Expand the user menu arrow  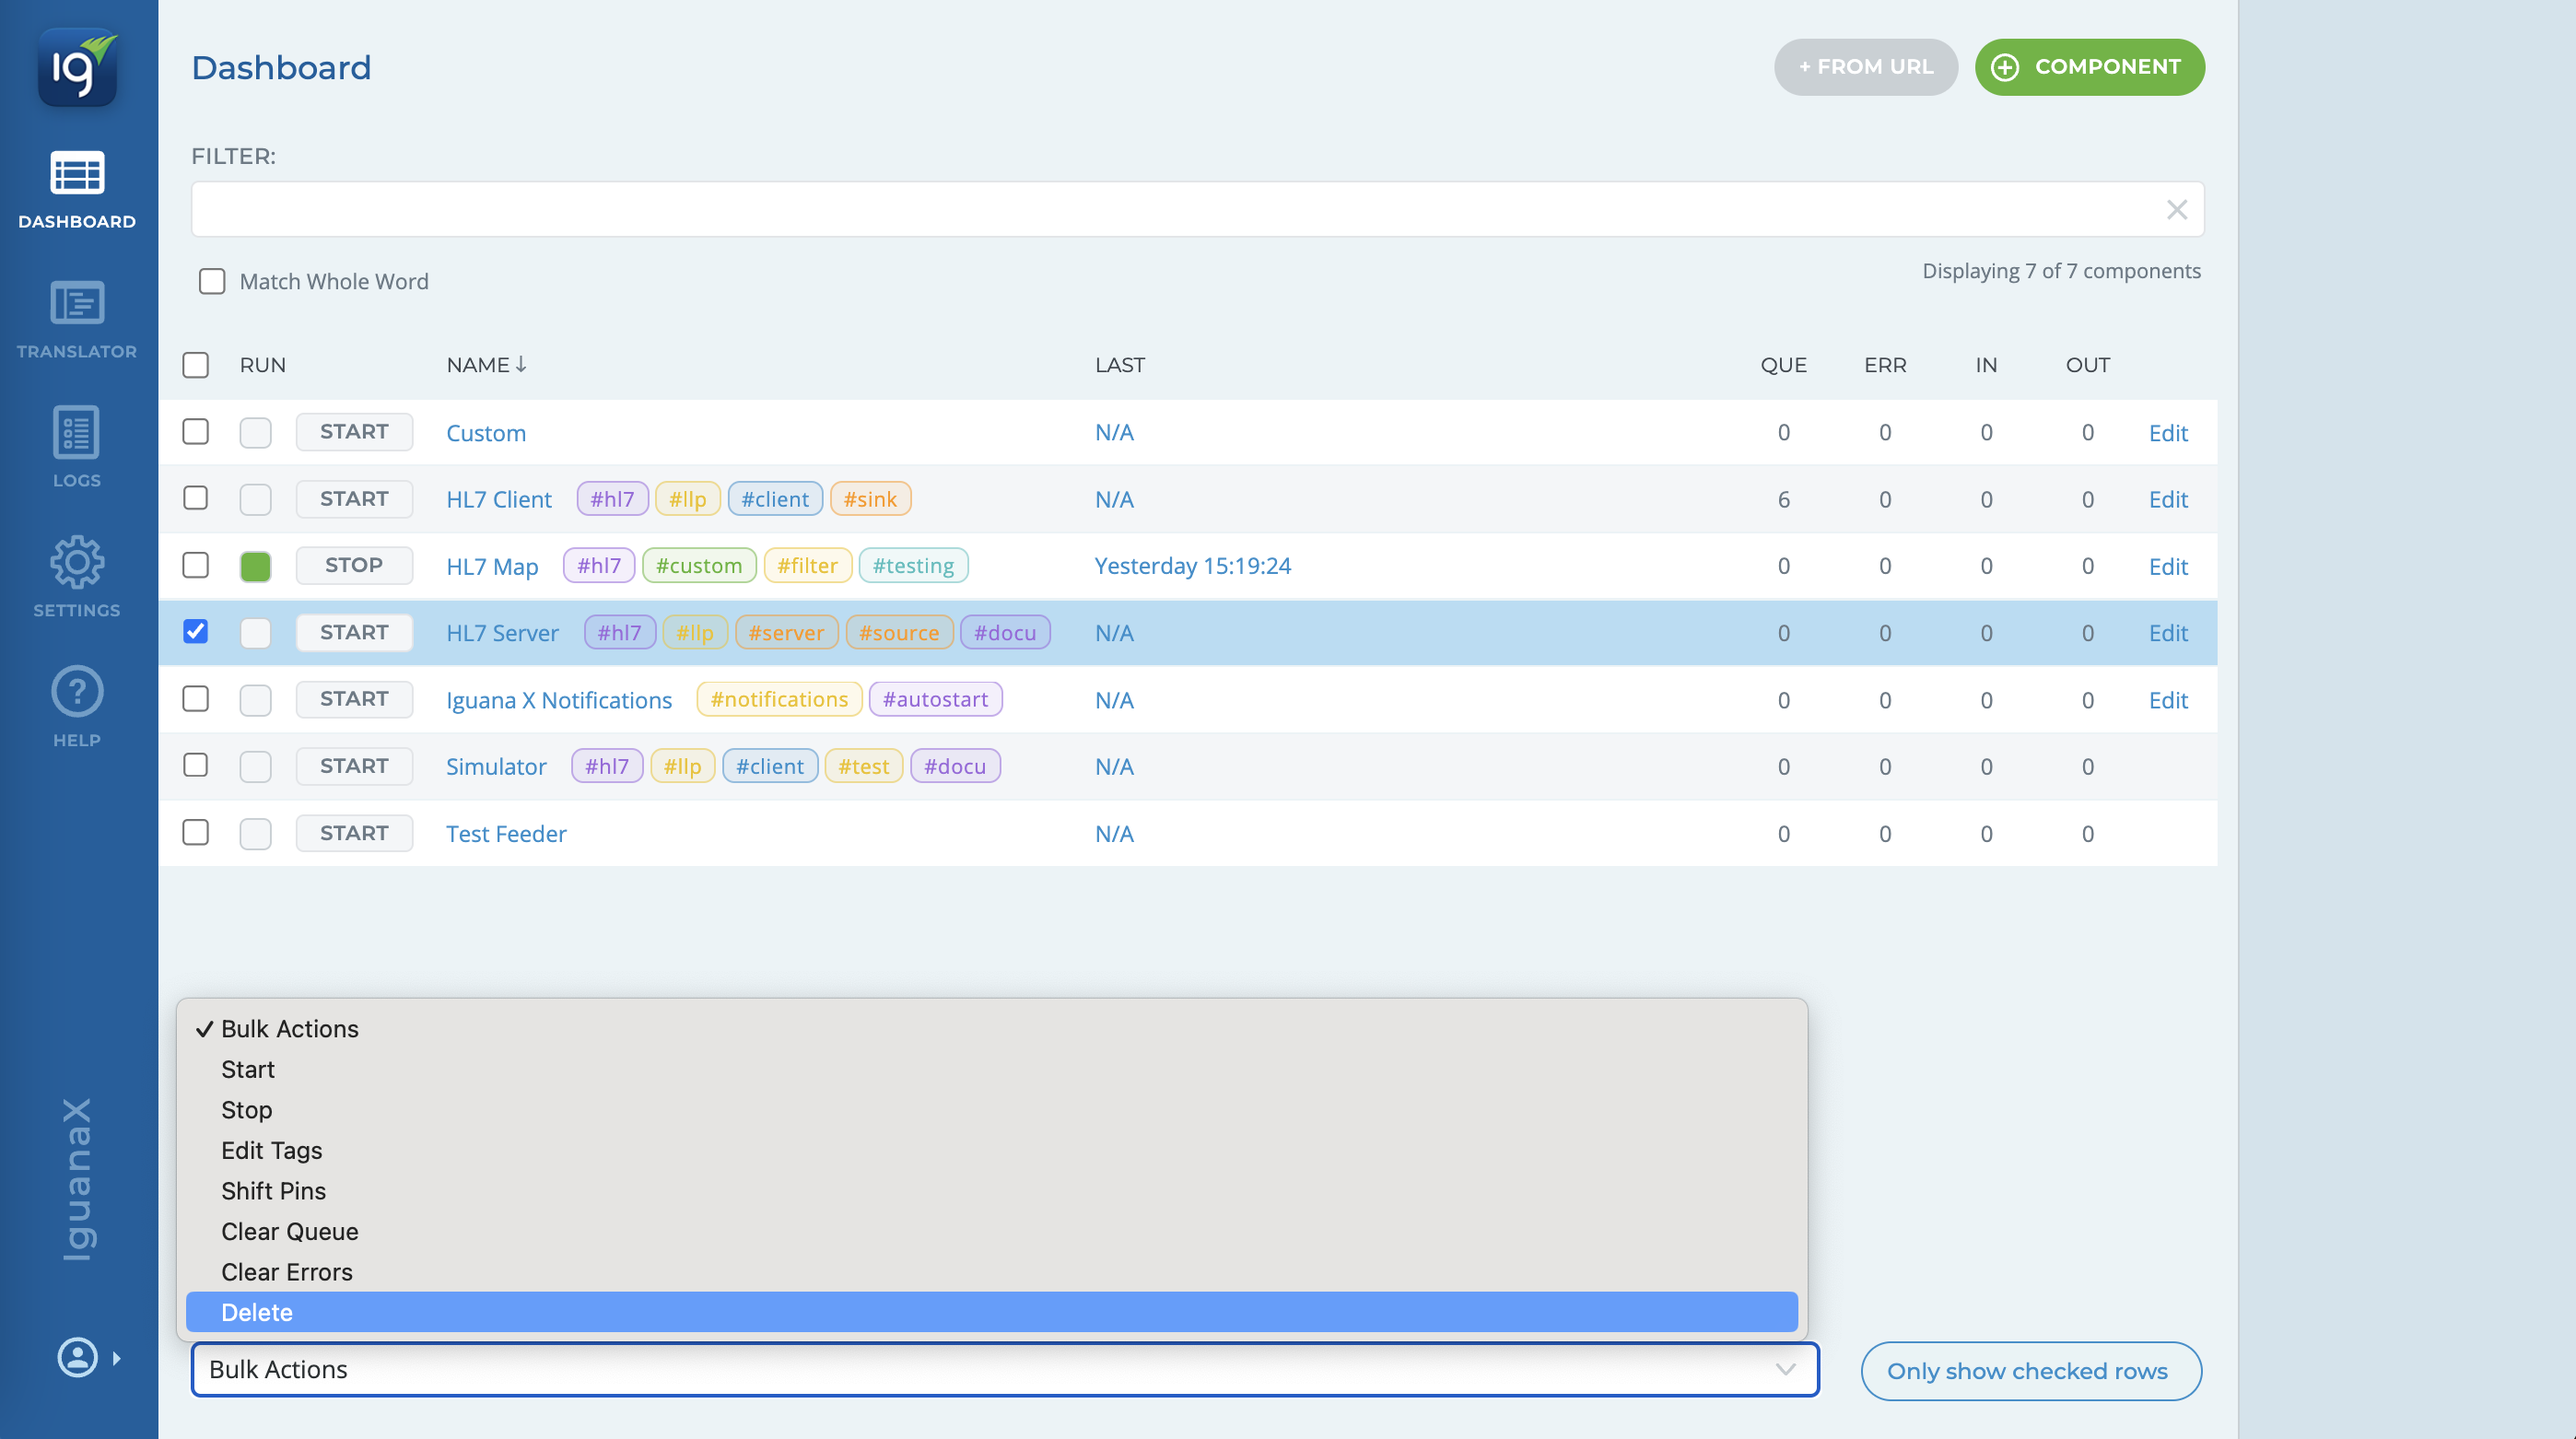point(117,1358)
